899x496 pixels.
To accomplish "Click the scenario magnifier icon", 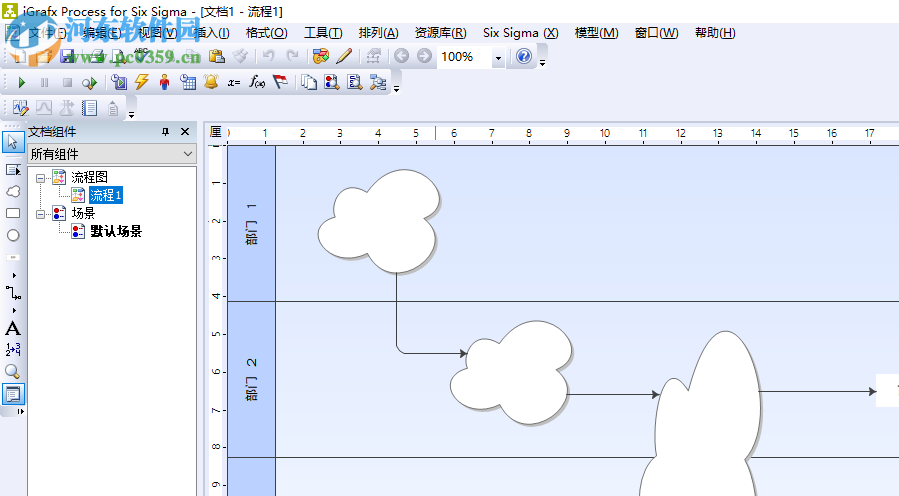I will click(331, 82).
